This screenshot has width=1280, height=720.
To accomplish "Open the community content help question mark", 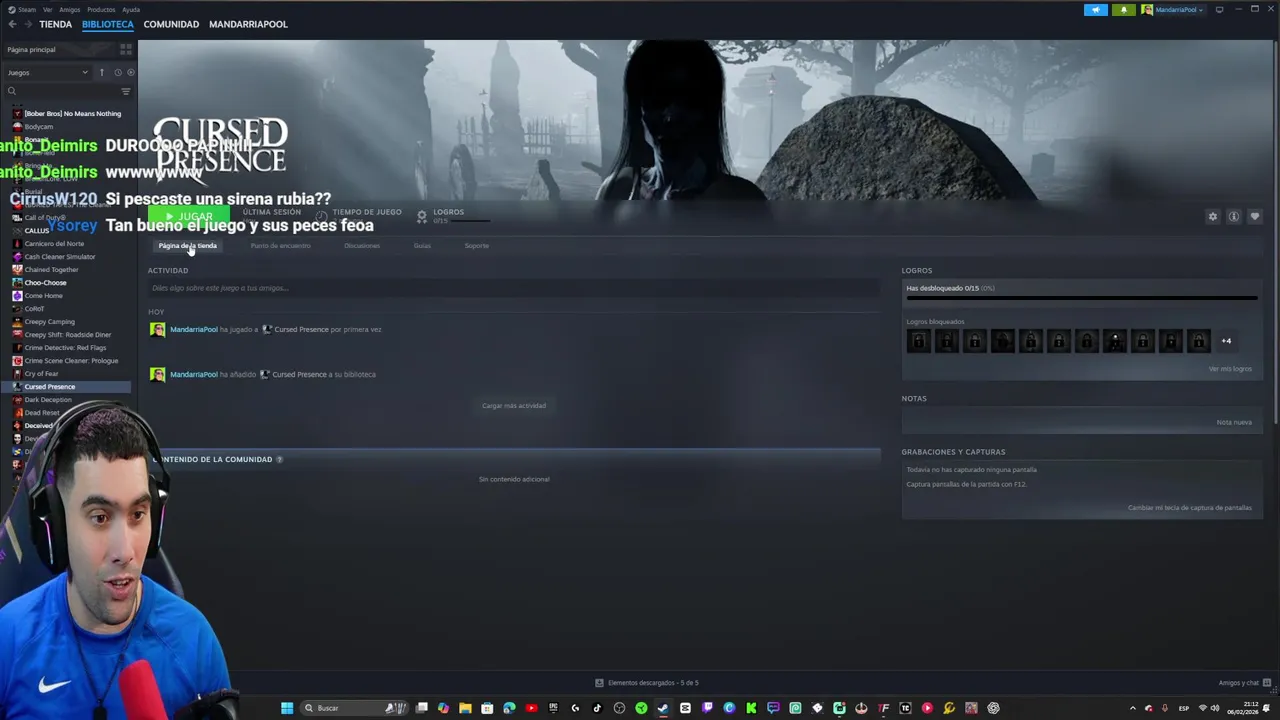I will pyautogui.click(x=279, y=460).
